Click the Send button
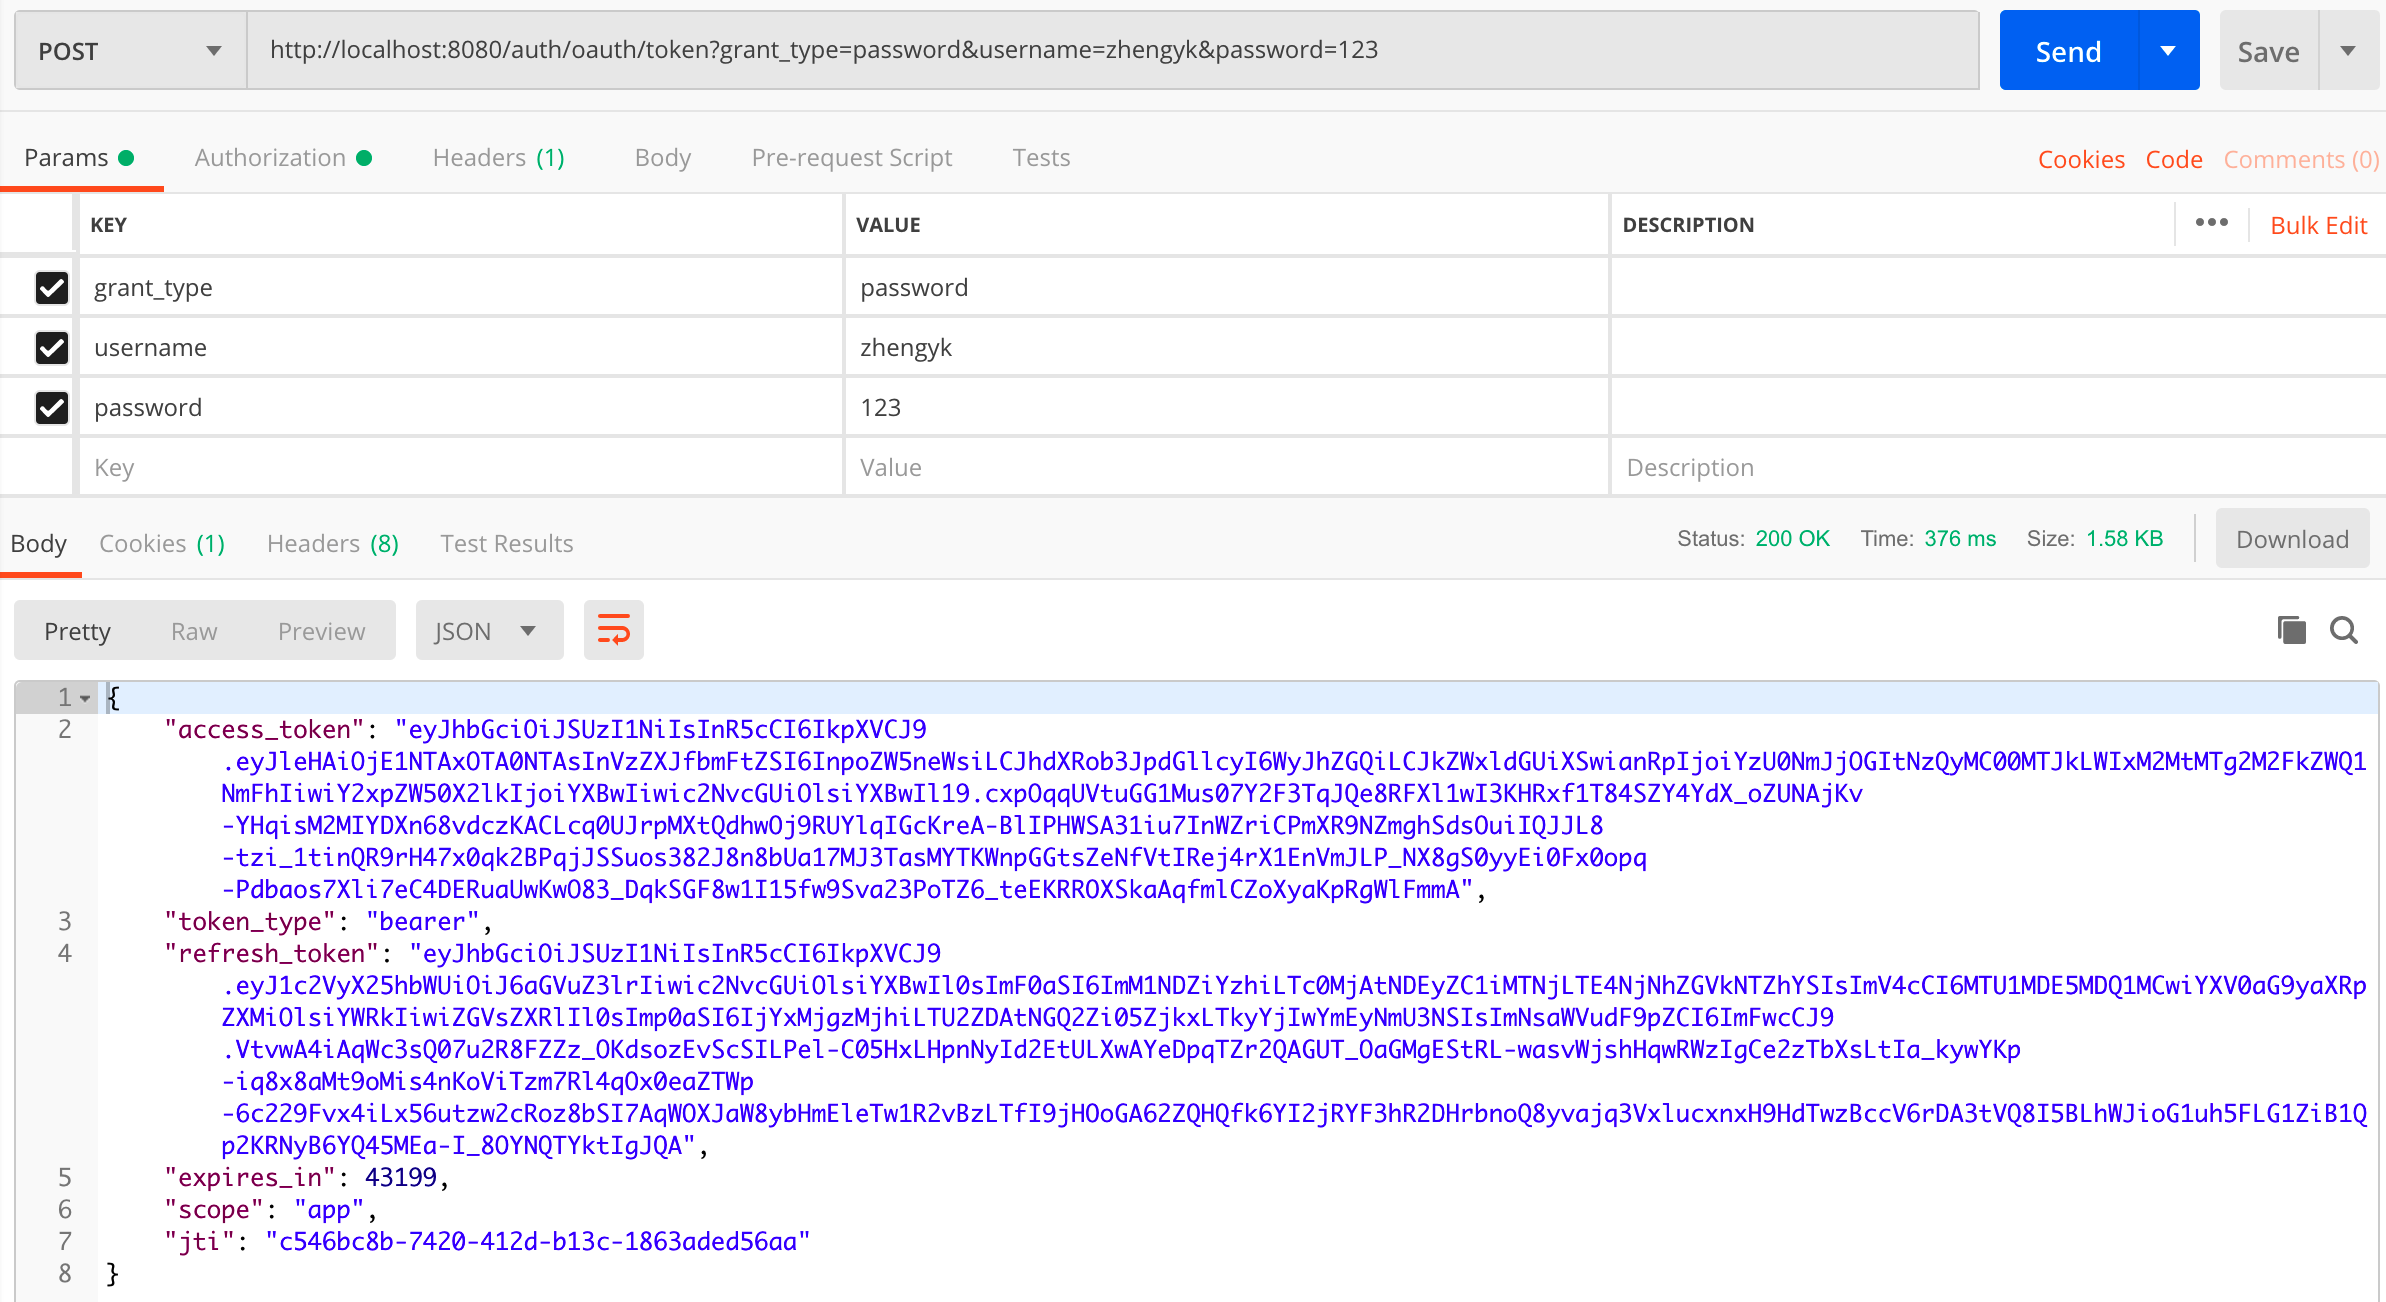The height and width of the screenshot is (1302, 2386). 2068,51
